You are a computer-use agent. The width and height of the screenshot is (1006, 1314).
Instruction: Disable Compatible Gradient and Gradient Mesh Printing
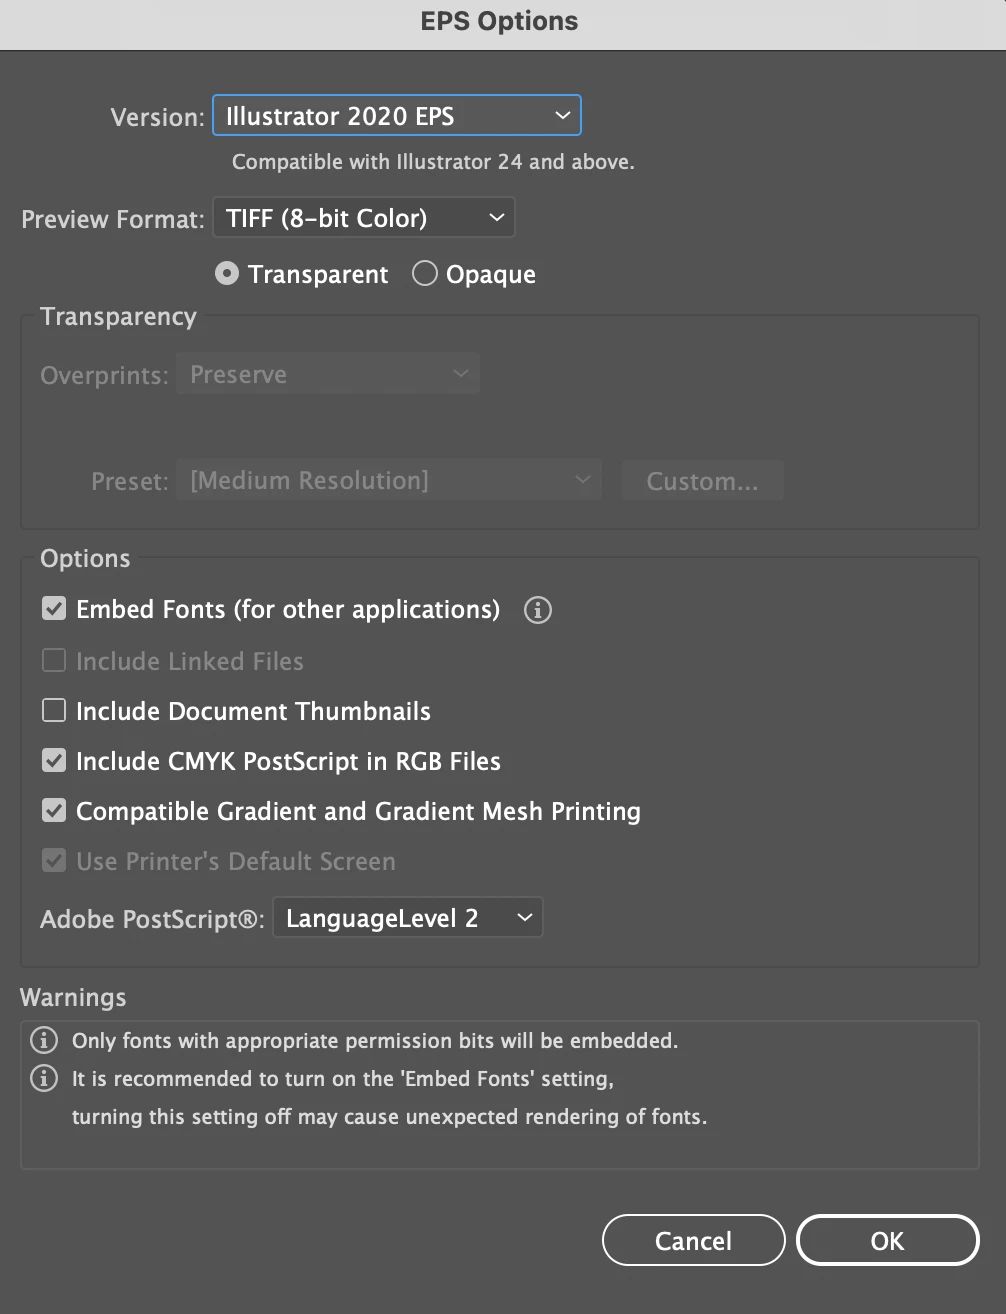tap(54, 811)
